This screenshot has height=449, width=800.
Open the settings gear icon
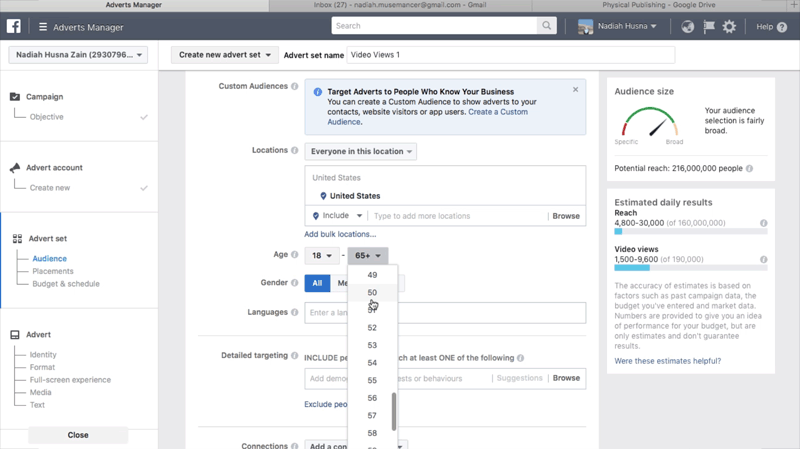tap(729, 27)
